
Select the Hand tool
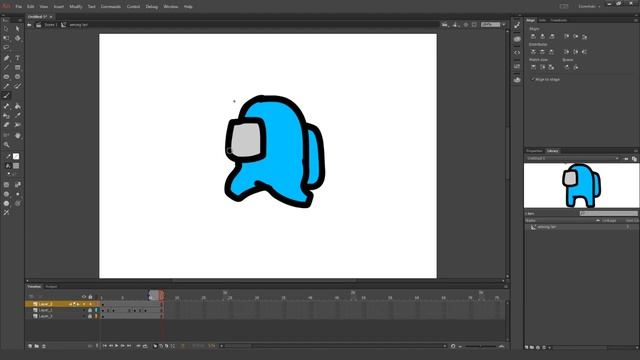point(17,135)
